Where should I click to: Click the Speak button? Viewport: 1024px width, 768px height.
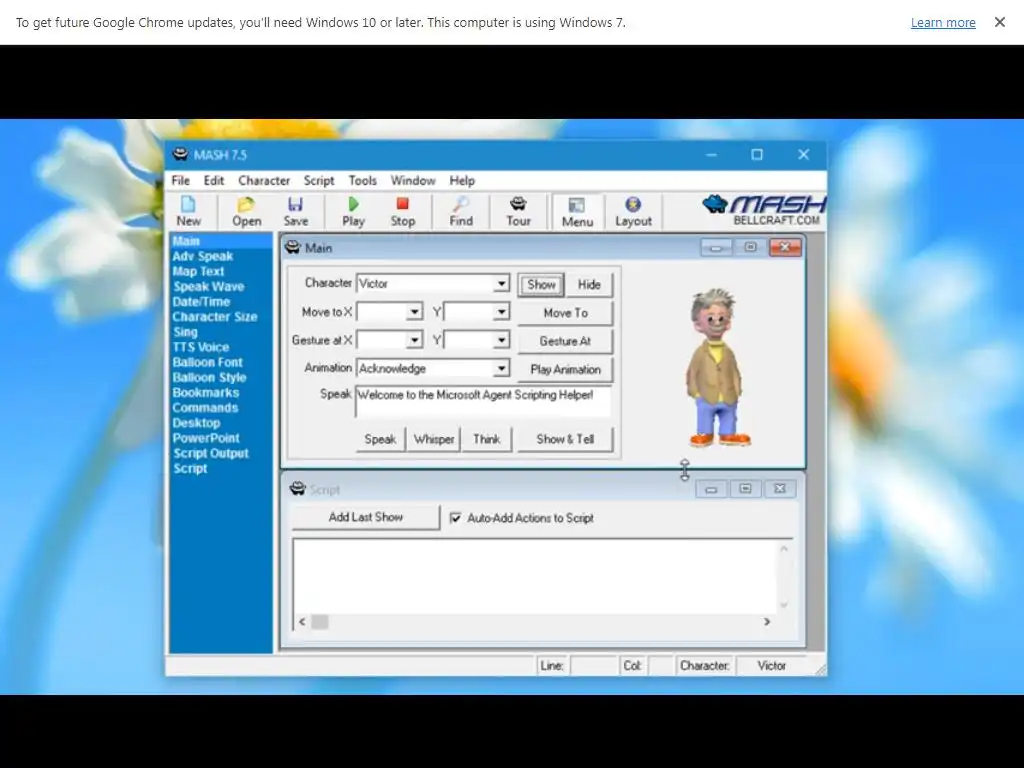coord(380,440)
